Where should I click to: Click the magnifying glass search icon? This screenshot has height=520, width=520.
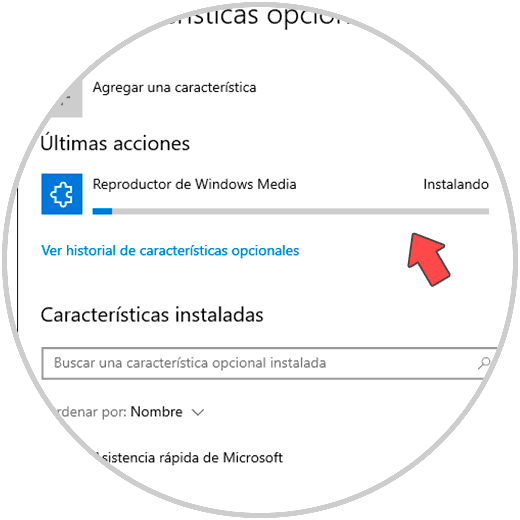[x=484, y=363]
